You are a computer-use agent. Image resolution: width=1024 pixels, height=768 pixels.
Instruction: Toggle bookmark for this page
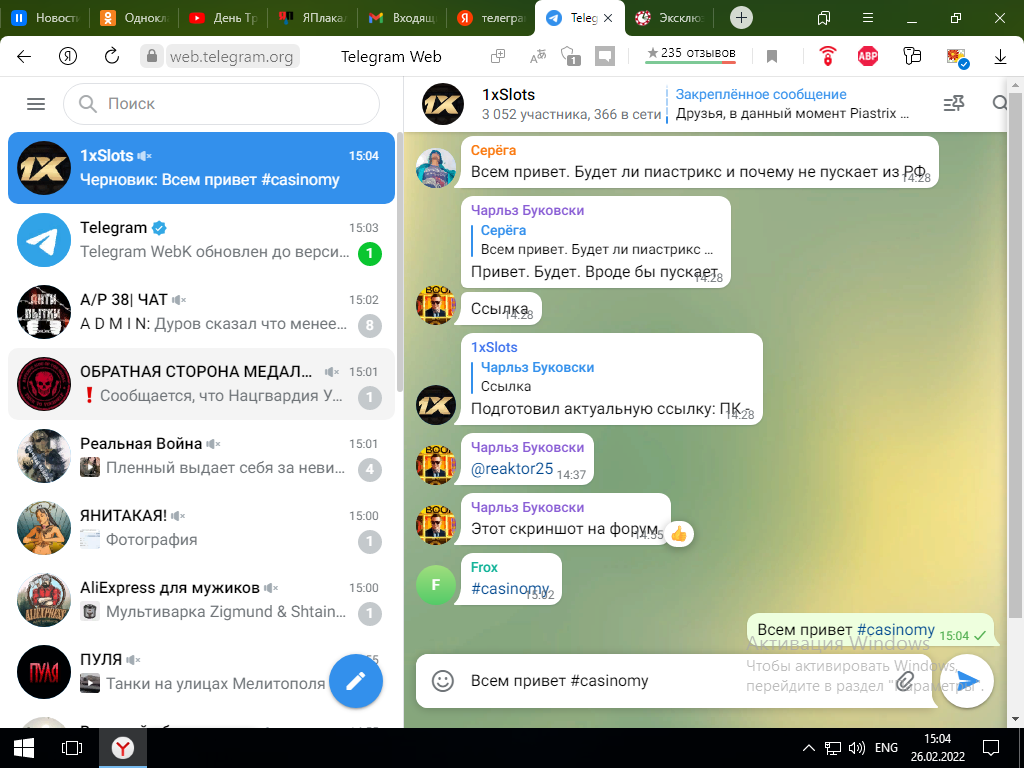pos(772,56)
